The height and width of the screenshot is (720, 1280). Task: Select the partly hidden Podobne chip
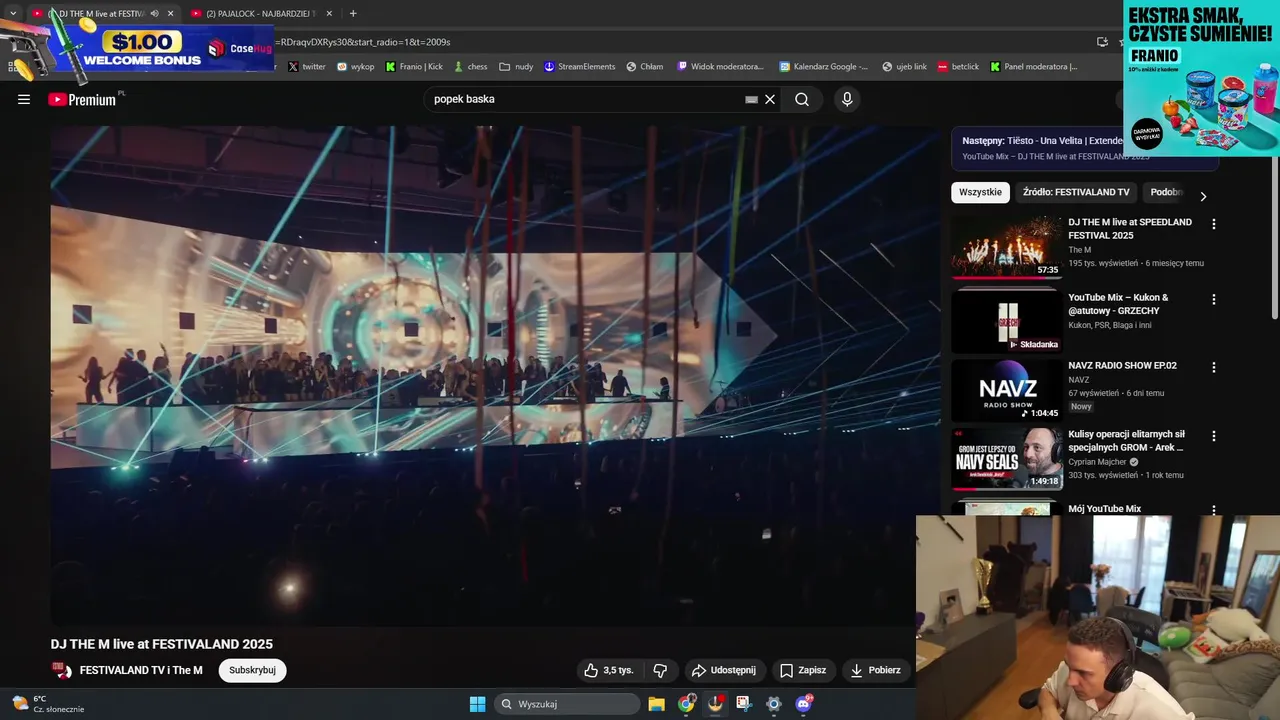tap(1166, 192)
